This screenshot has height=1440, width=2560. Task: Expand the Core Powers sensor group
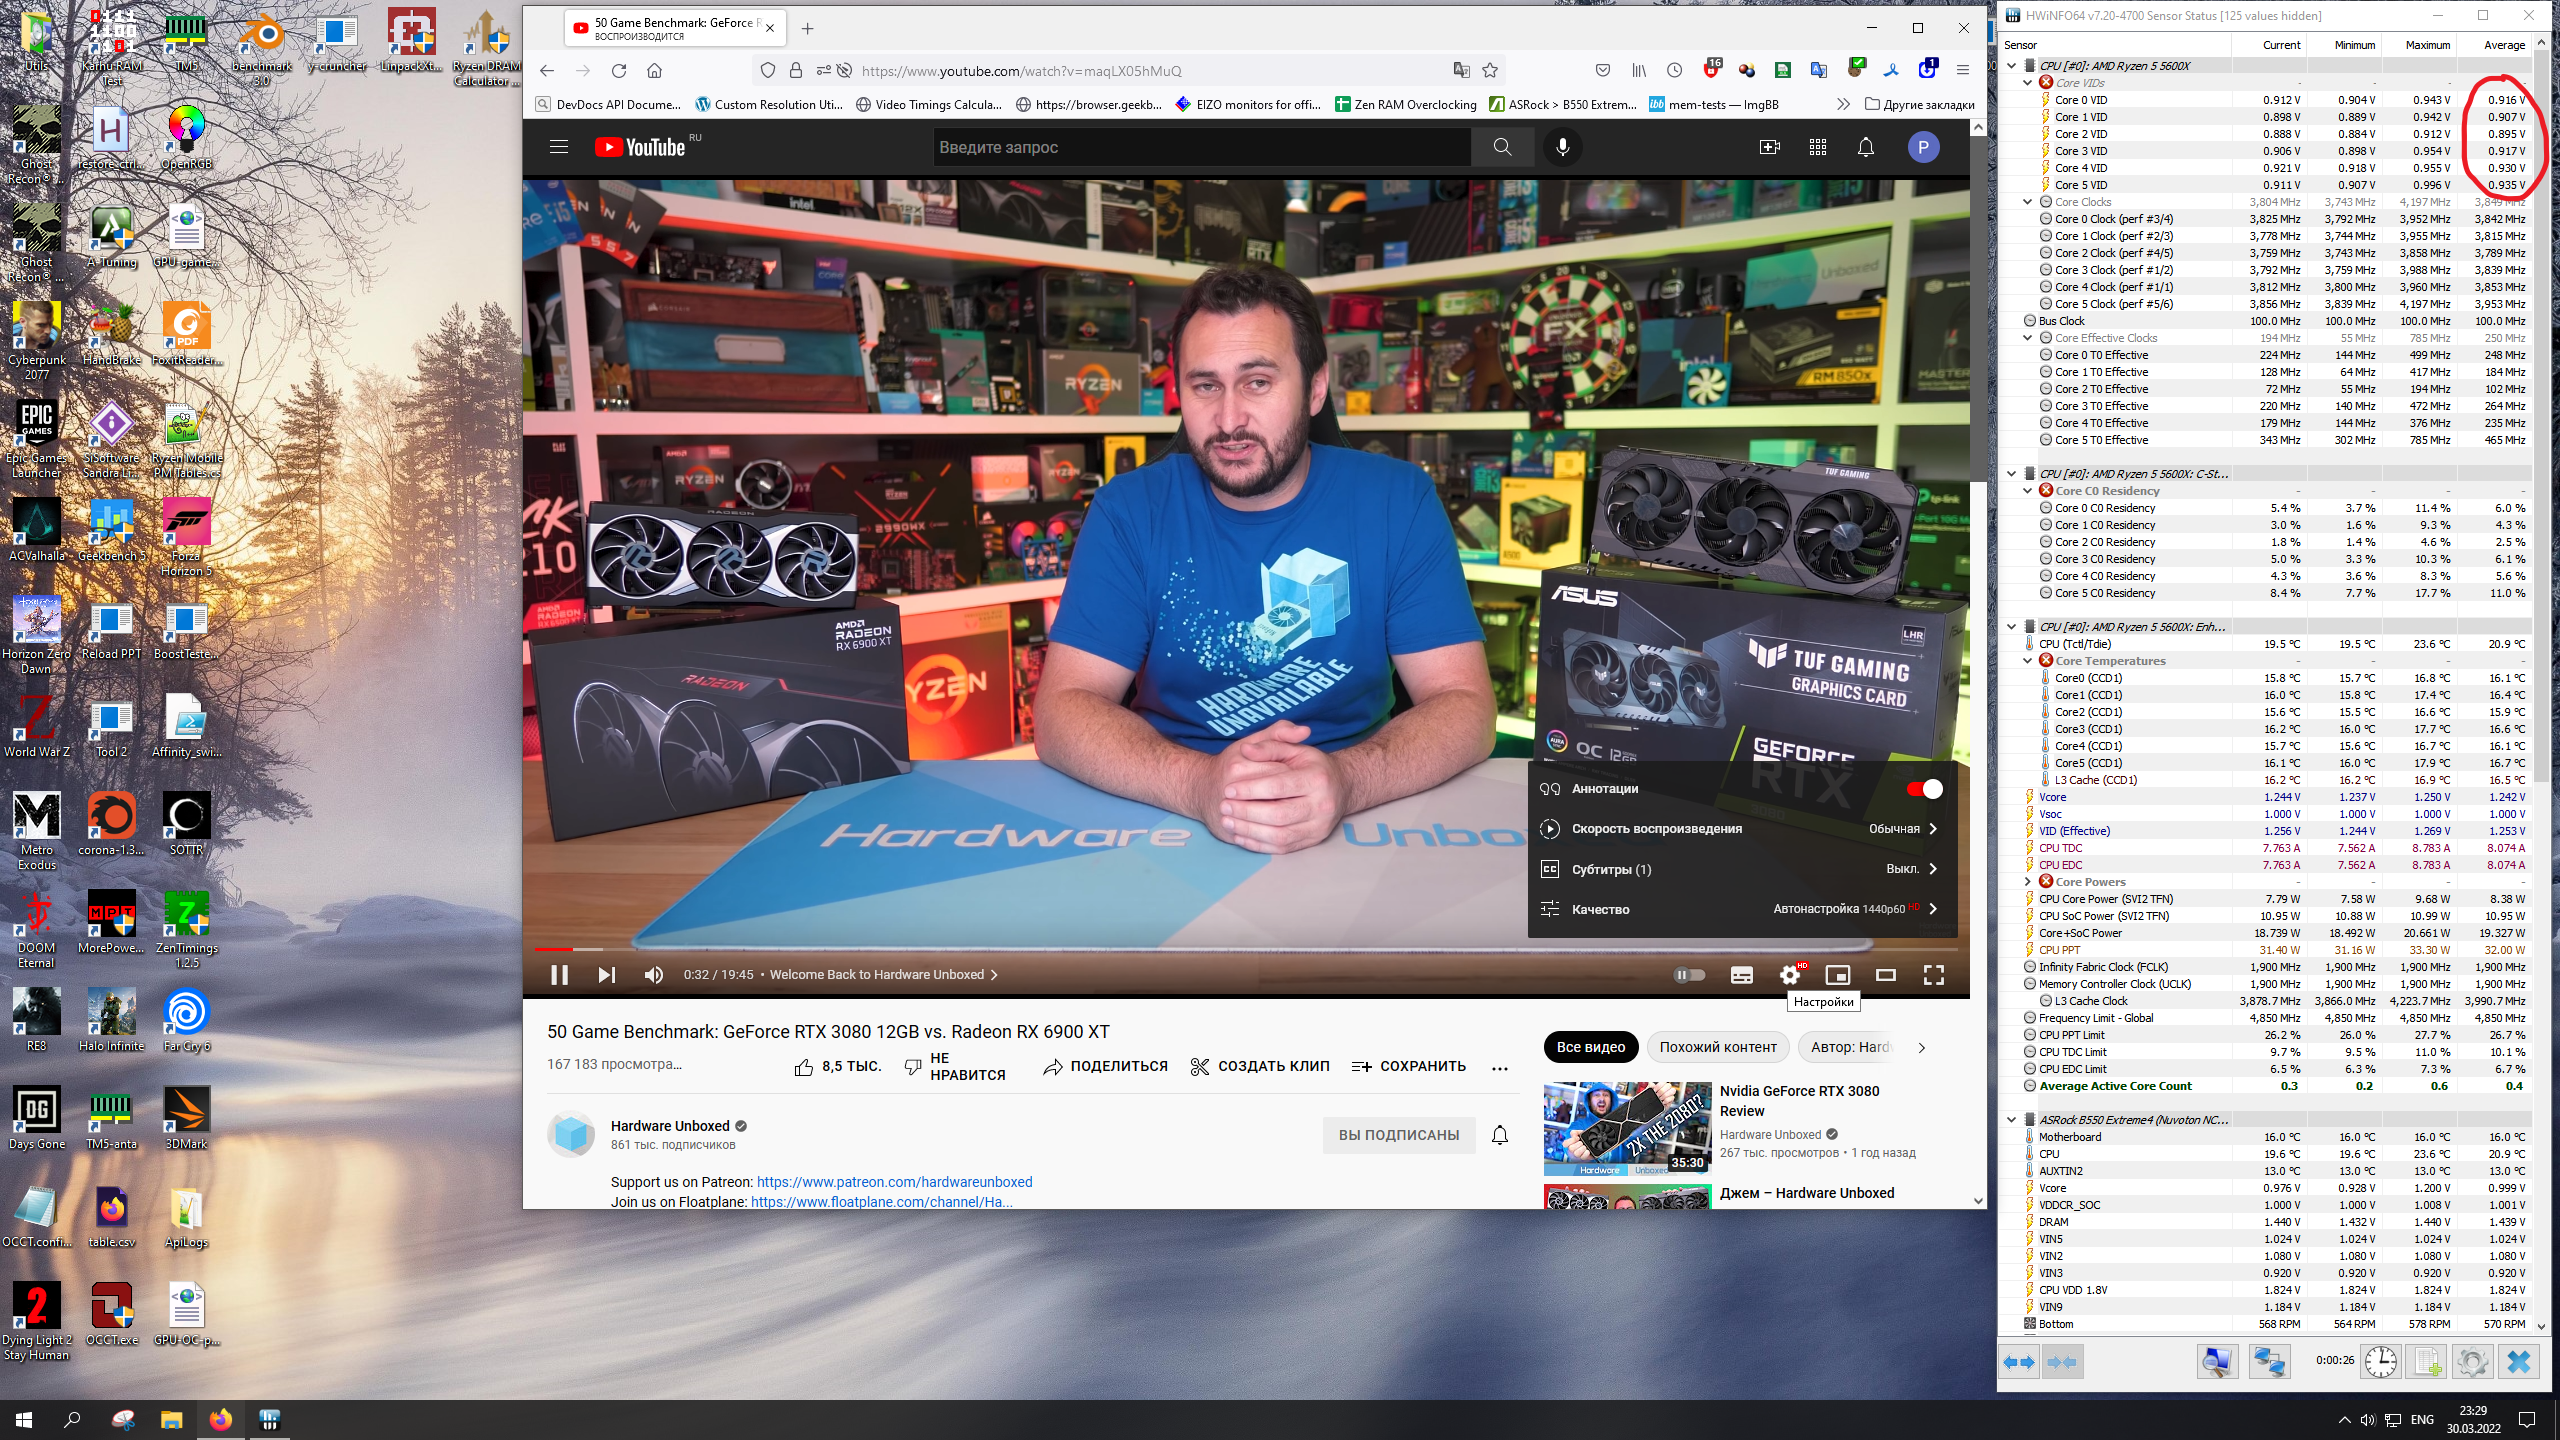(2028, 882)
